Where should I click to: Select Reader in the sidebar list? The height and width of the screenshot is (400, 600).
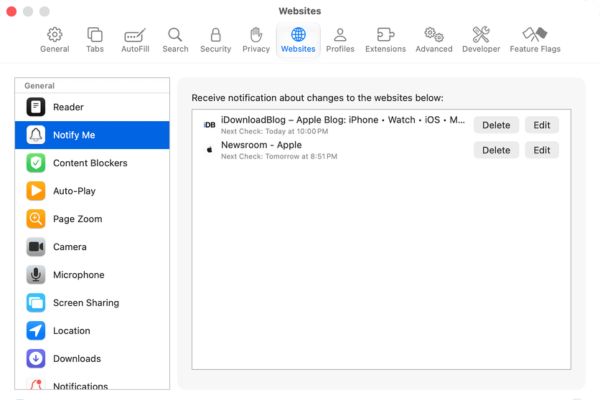tap(92, 107)
